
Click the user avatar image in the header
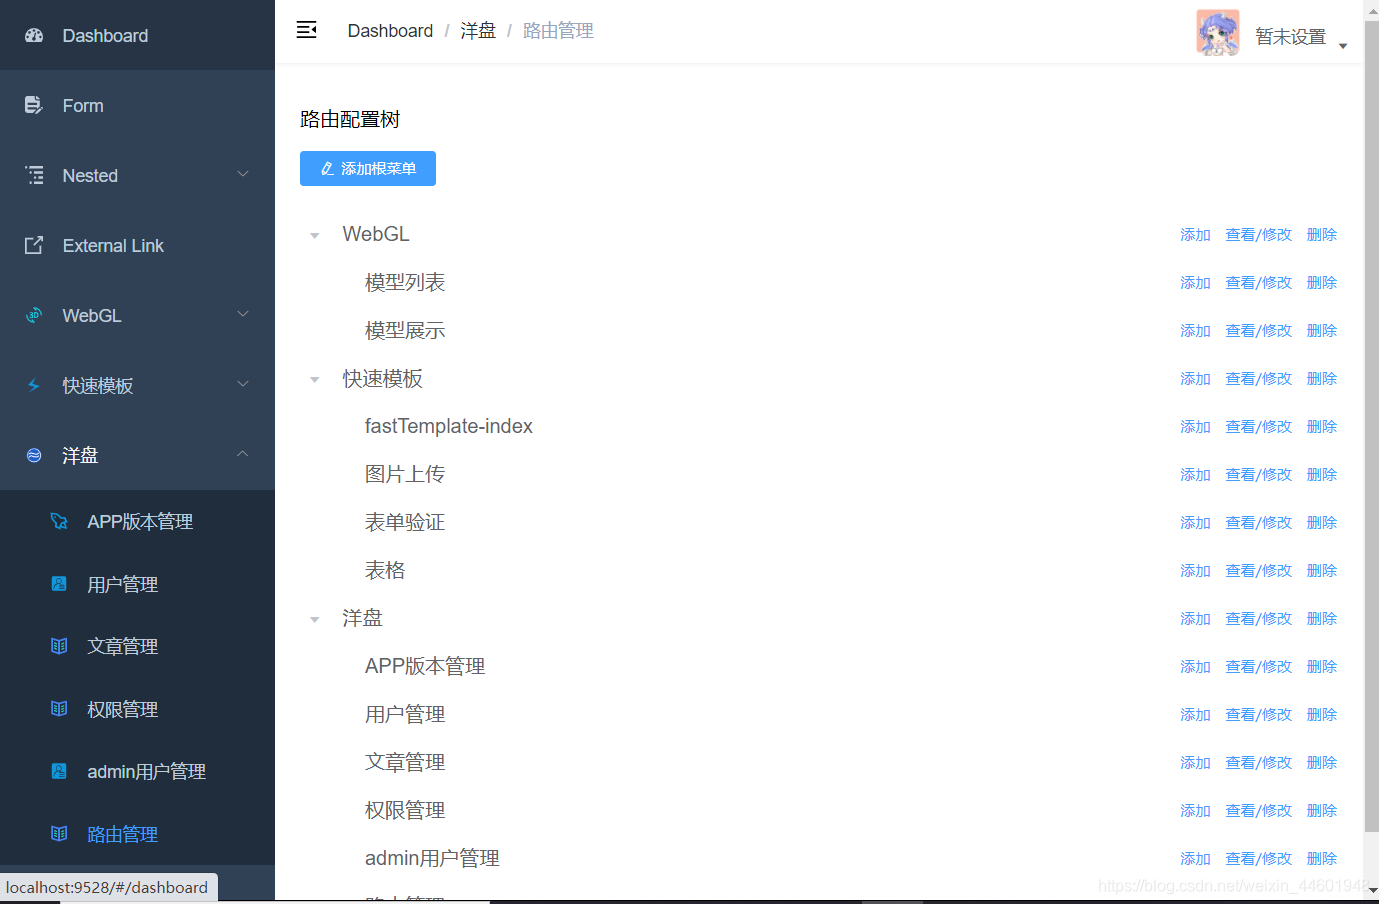pyautogui.click(x=1218, y=32)
